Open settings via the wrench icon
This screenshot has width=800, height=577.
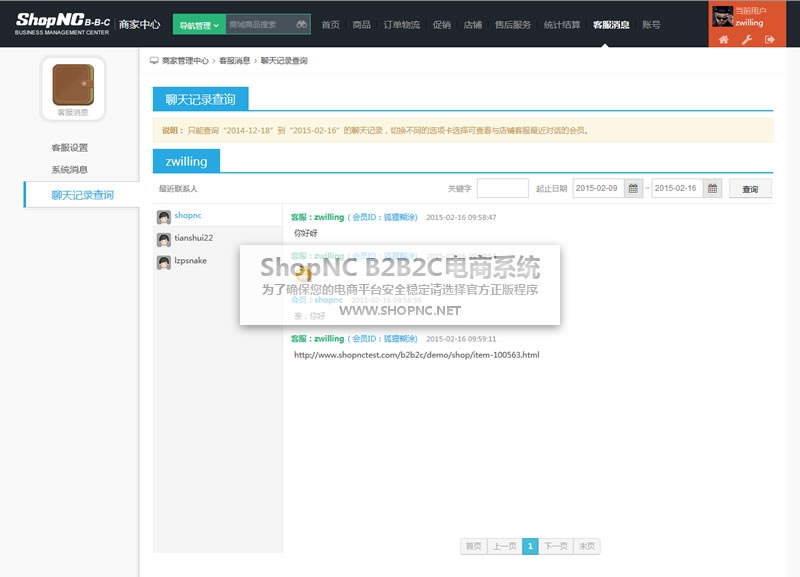[747, 39]
